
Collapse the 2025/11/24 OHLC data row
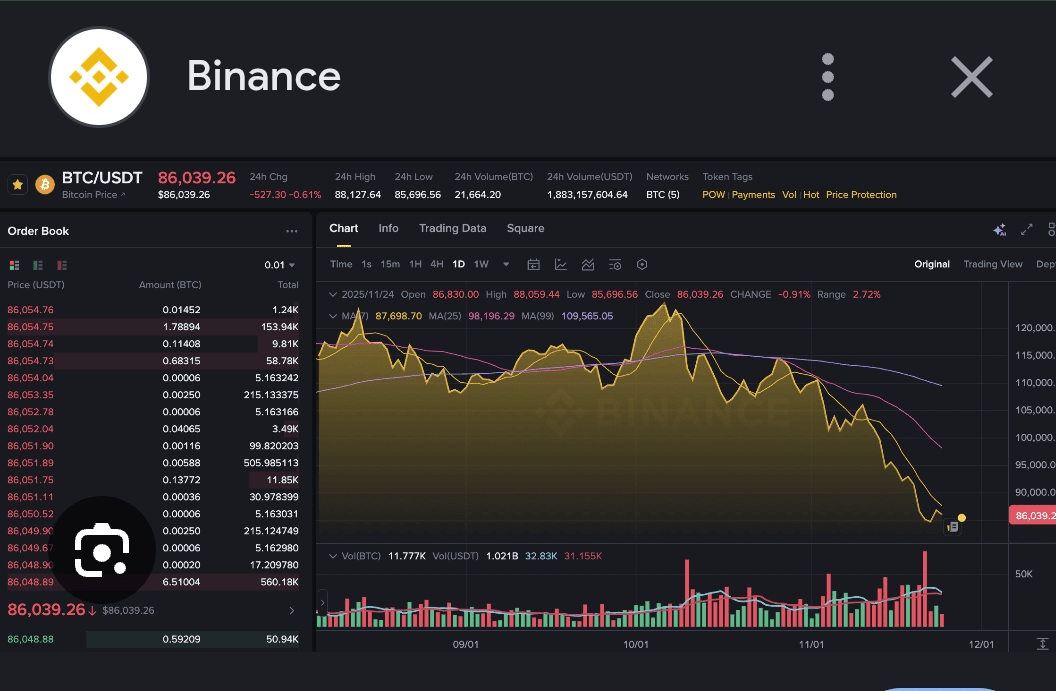tap(333, 294)
